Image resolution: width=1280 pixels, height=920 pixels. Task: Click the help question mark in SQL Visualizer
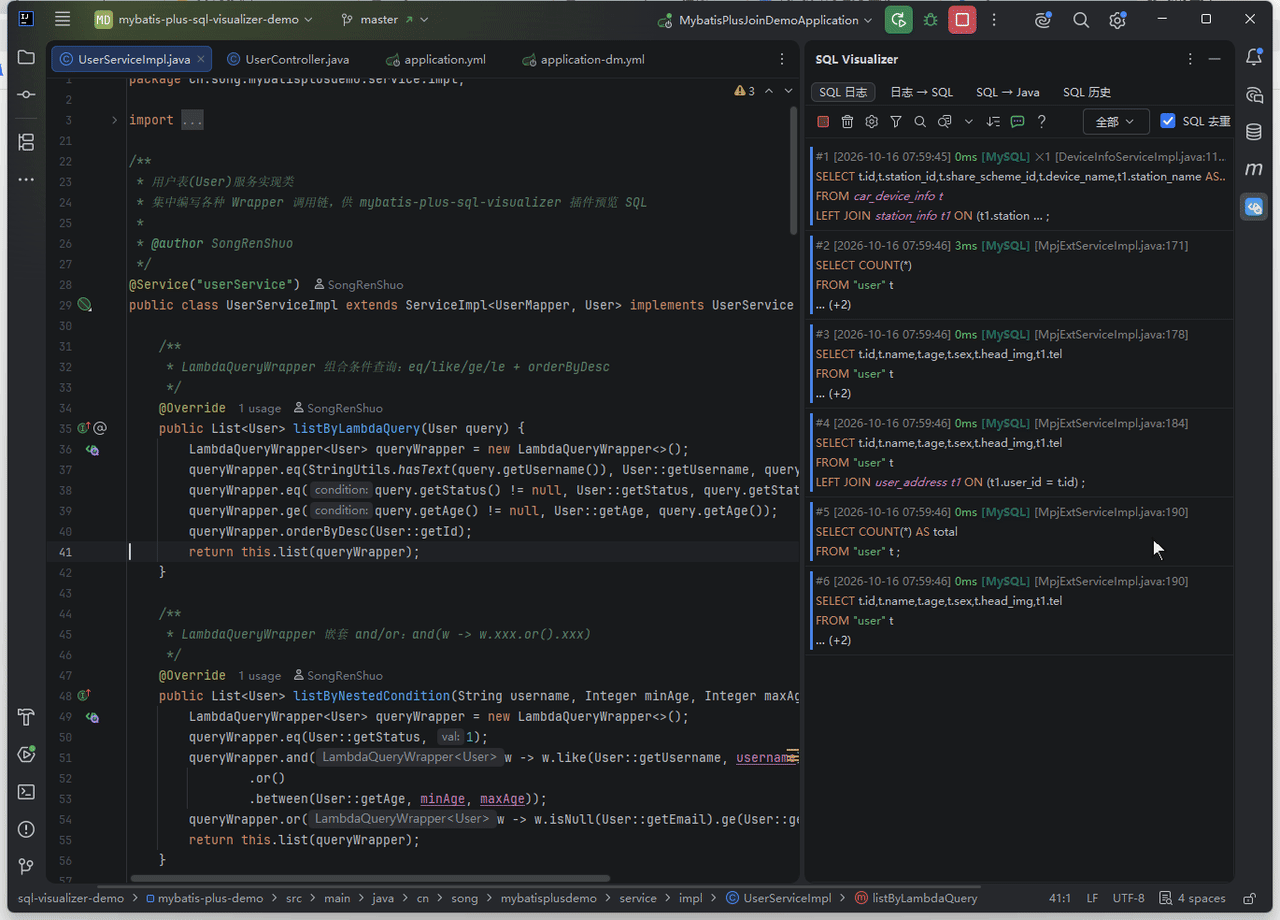pos(1042,122)
